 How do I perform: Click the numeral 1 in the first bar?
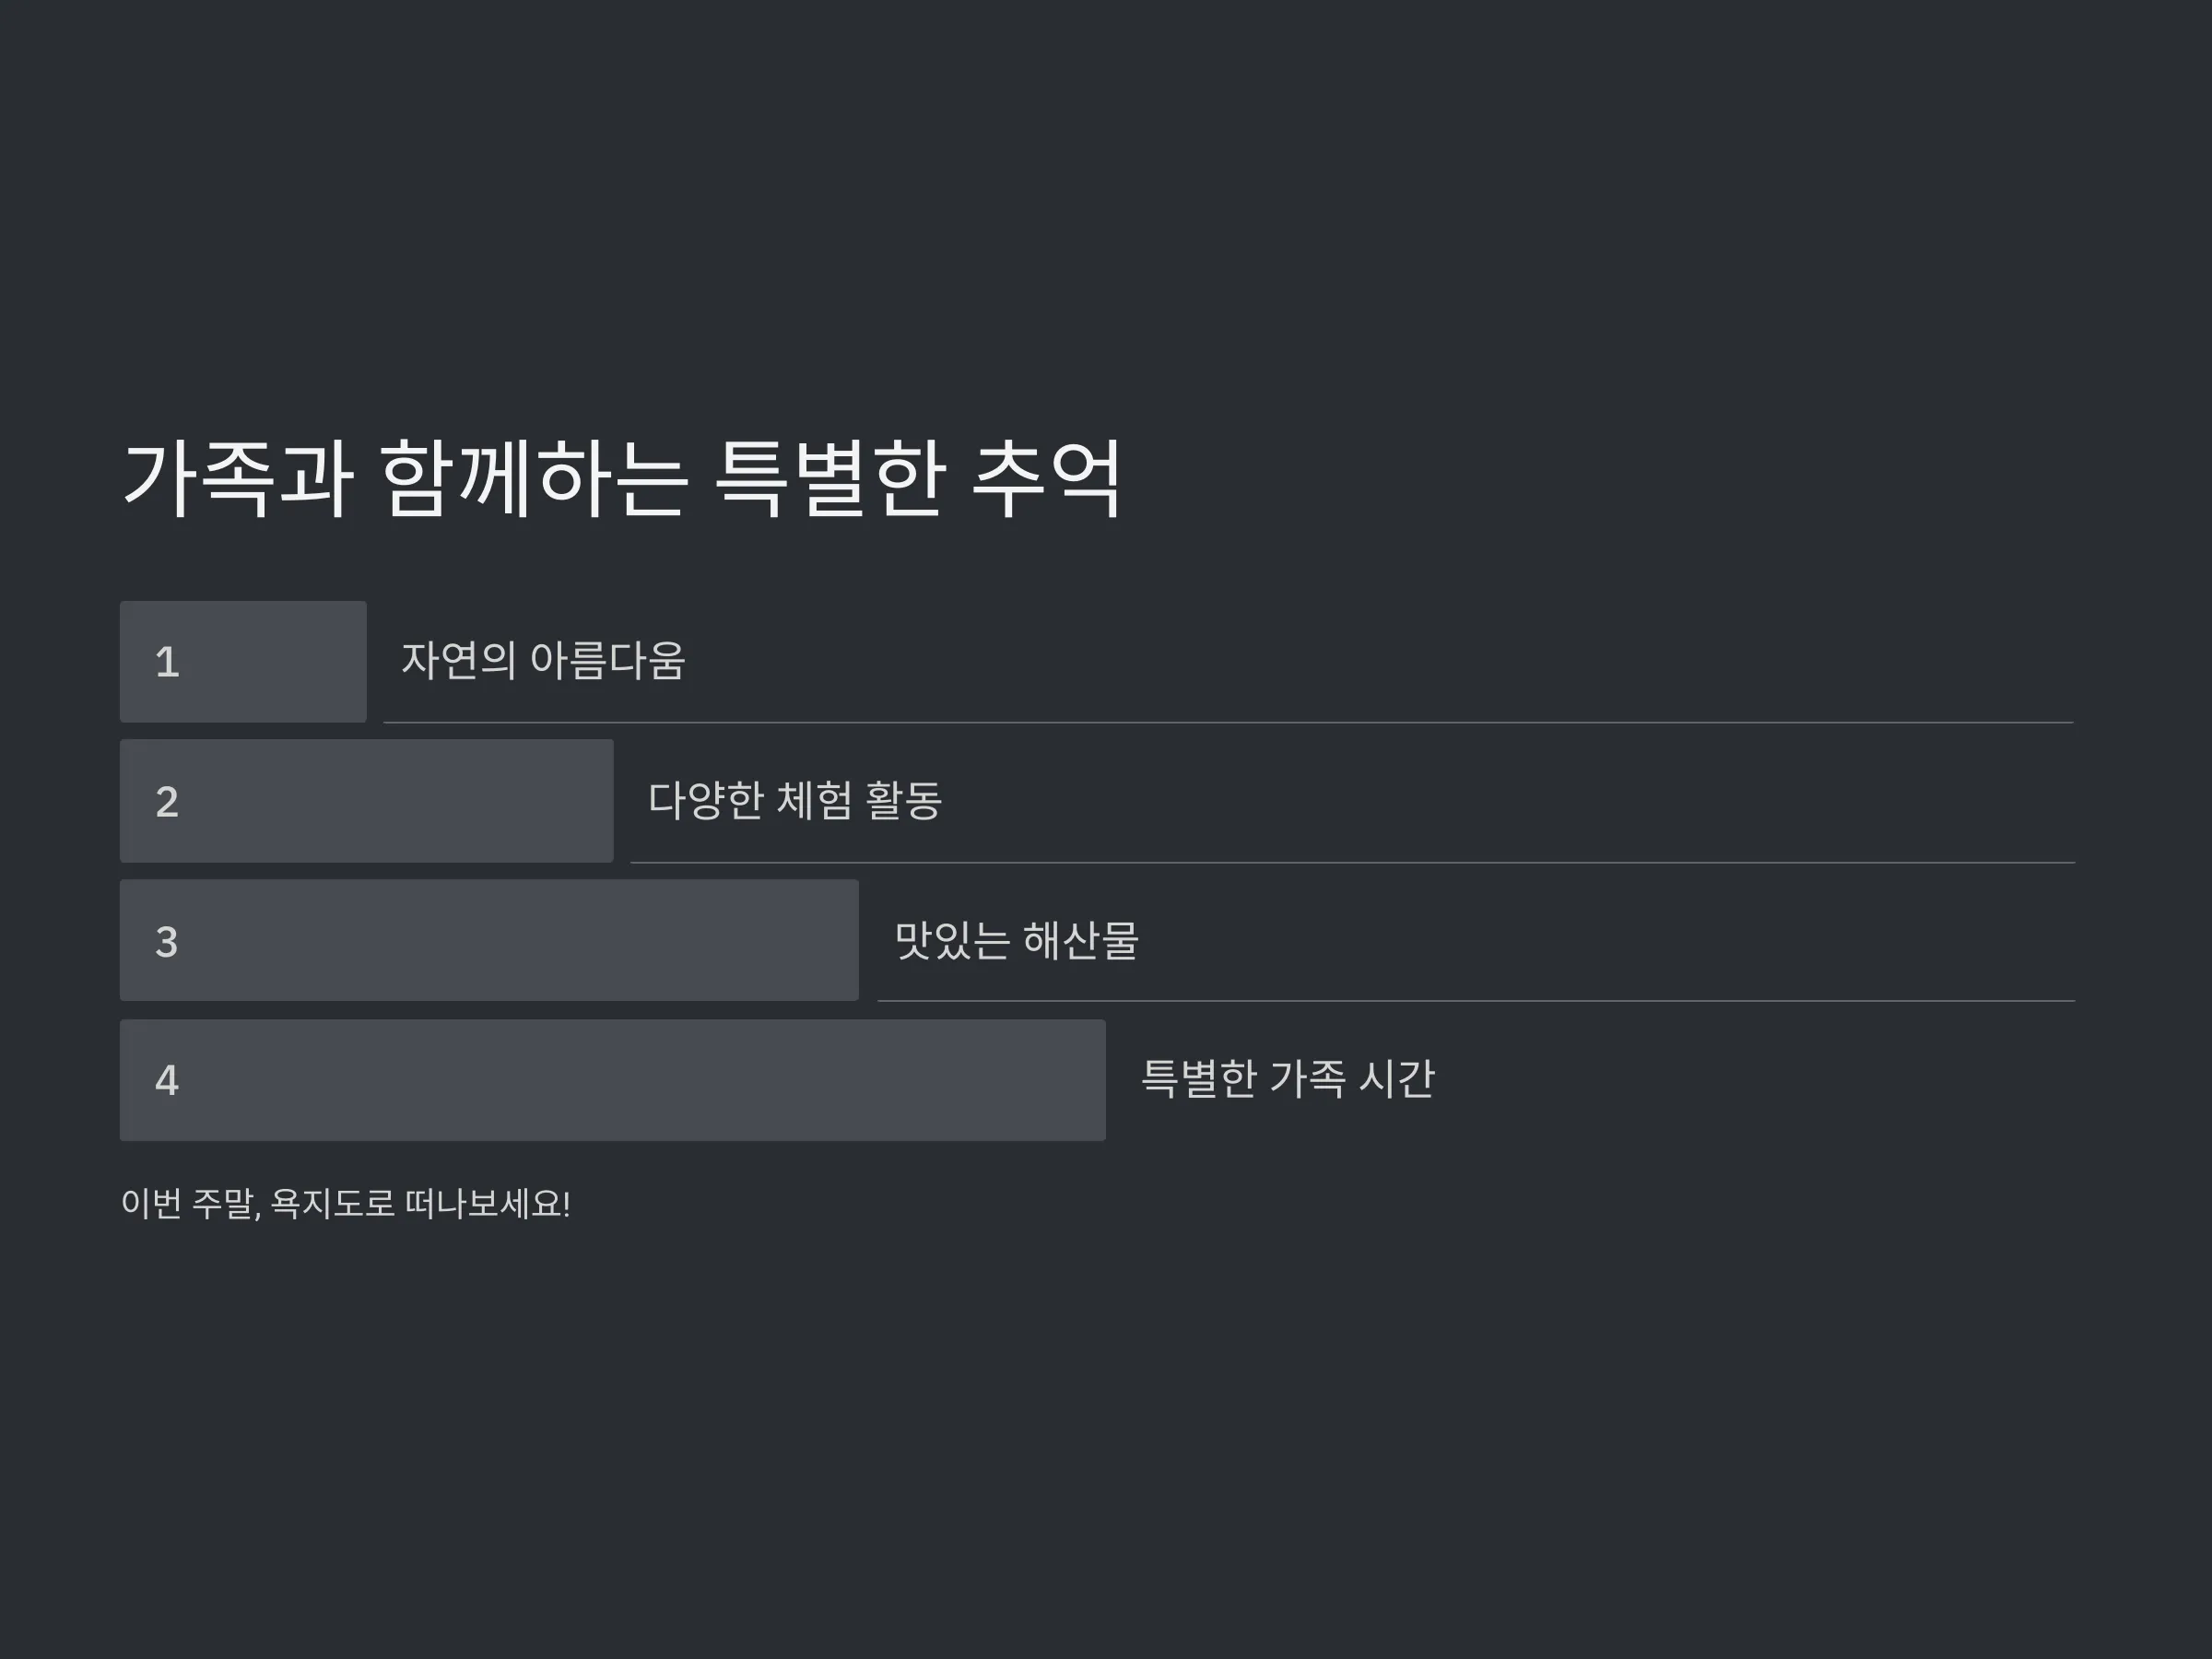pos(167,662)
